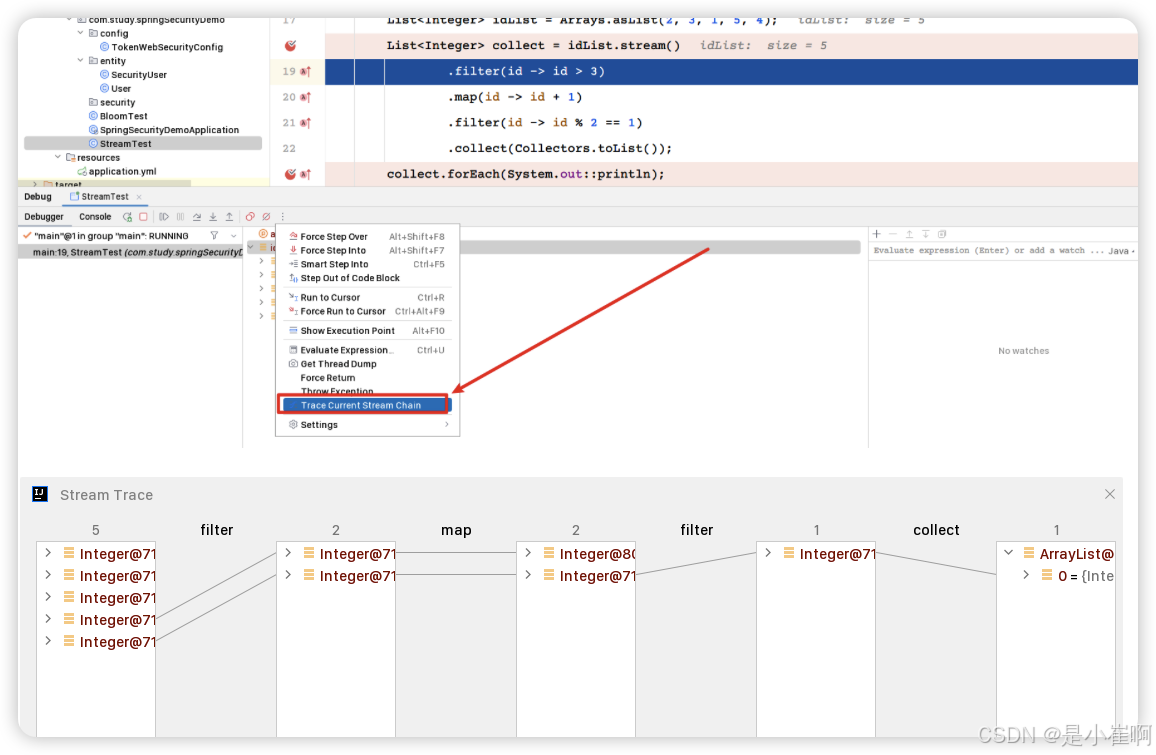The width and height of the screenshot is (1156, 755).
Task: Choose Smart Step Into
Action: pyautogui.click(x=367, y=264)
